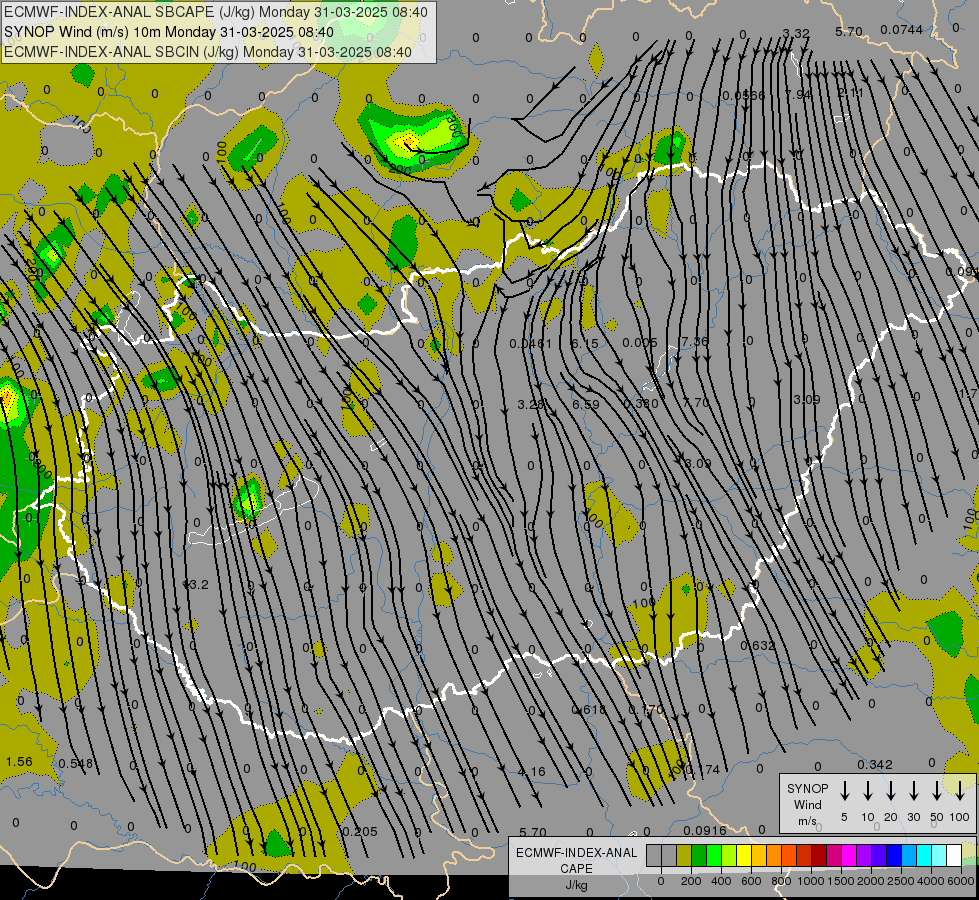Click the 4.16 value on the map
Screen dimensions: 979x900
pos(531,771)
